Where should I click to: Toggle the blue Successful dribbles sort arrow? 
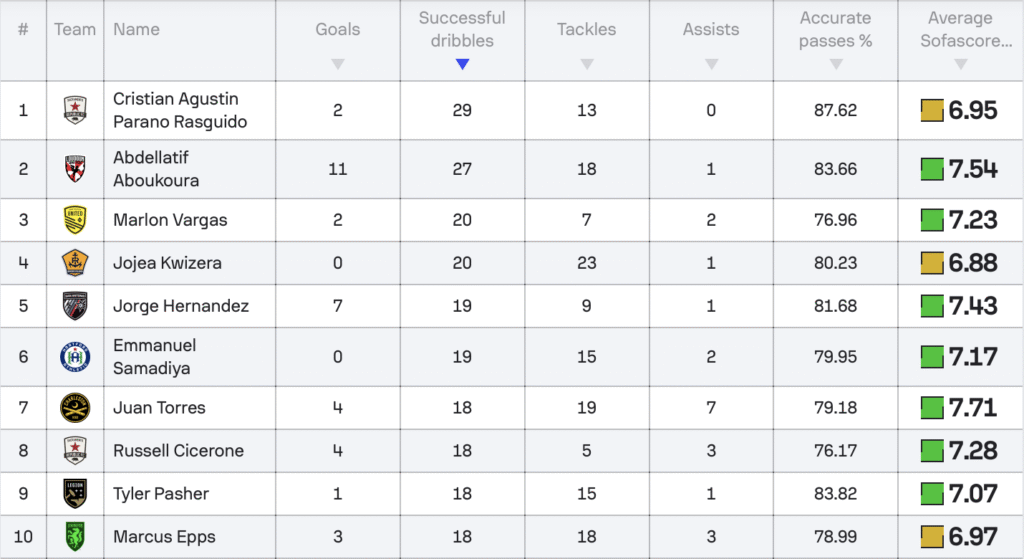coord(462,64)
